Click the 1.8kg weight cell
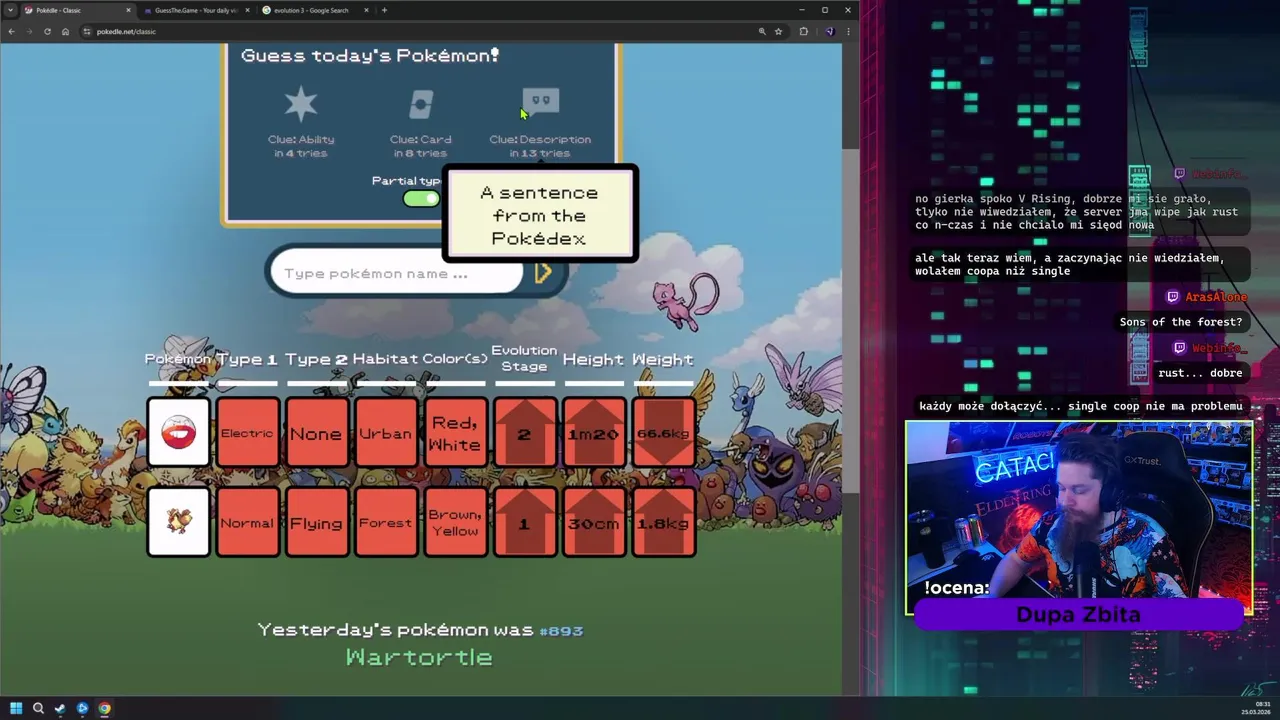Screen dimensions: 1280x720 664,522
